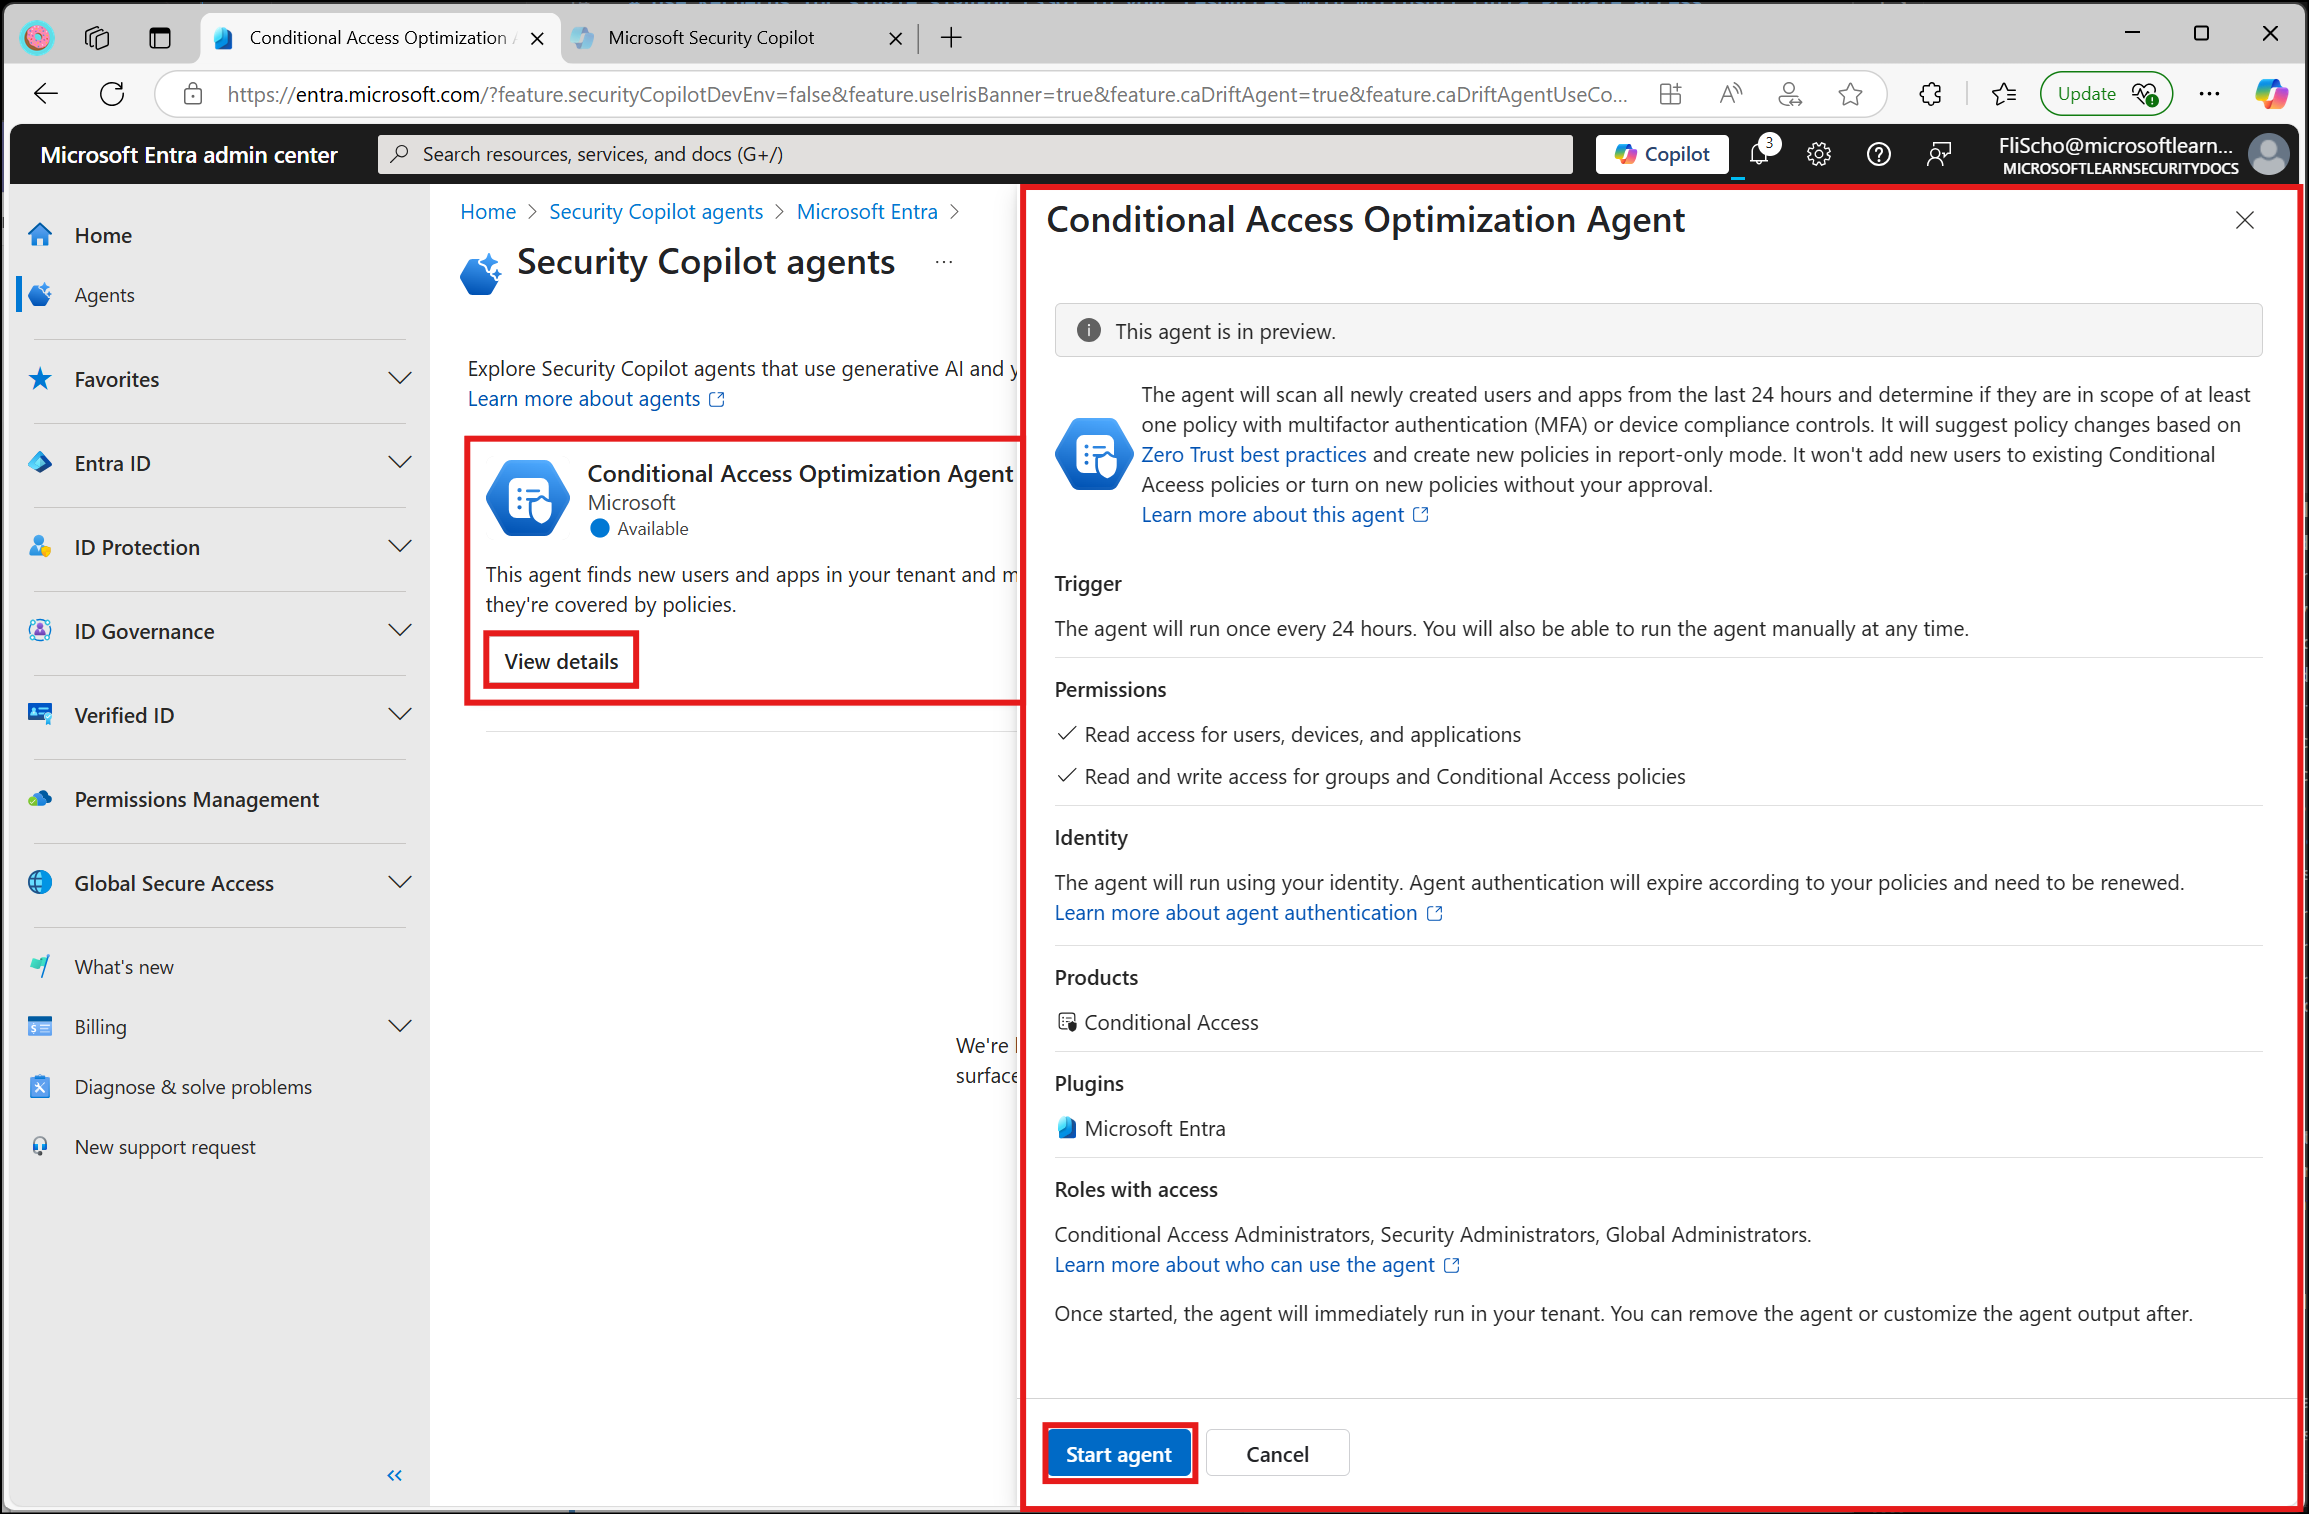Click the Start agent button
This screenshot has width=2309, height=1514.
[1118, 1454]
